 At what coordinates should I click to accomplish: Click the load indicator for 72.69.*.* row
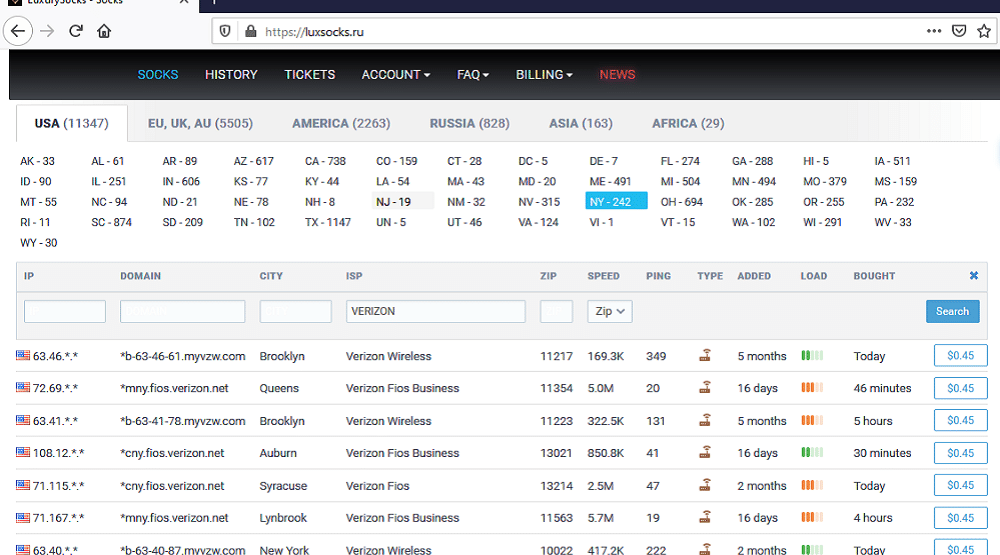pos(812,387)
